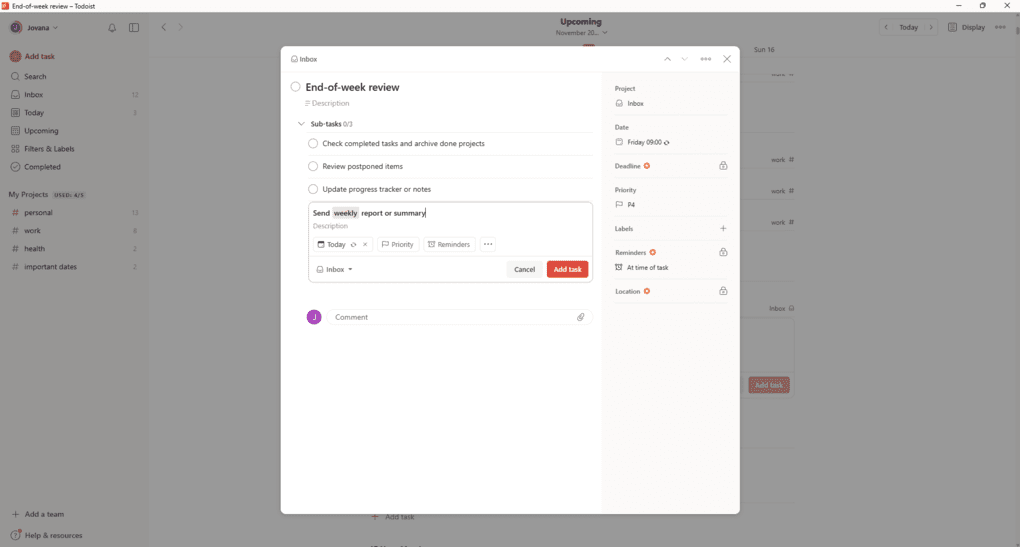Add reminders in the sub-task editor
This screenshot has height=547, width=1020.
coord(449,245)
